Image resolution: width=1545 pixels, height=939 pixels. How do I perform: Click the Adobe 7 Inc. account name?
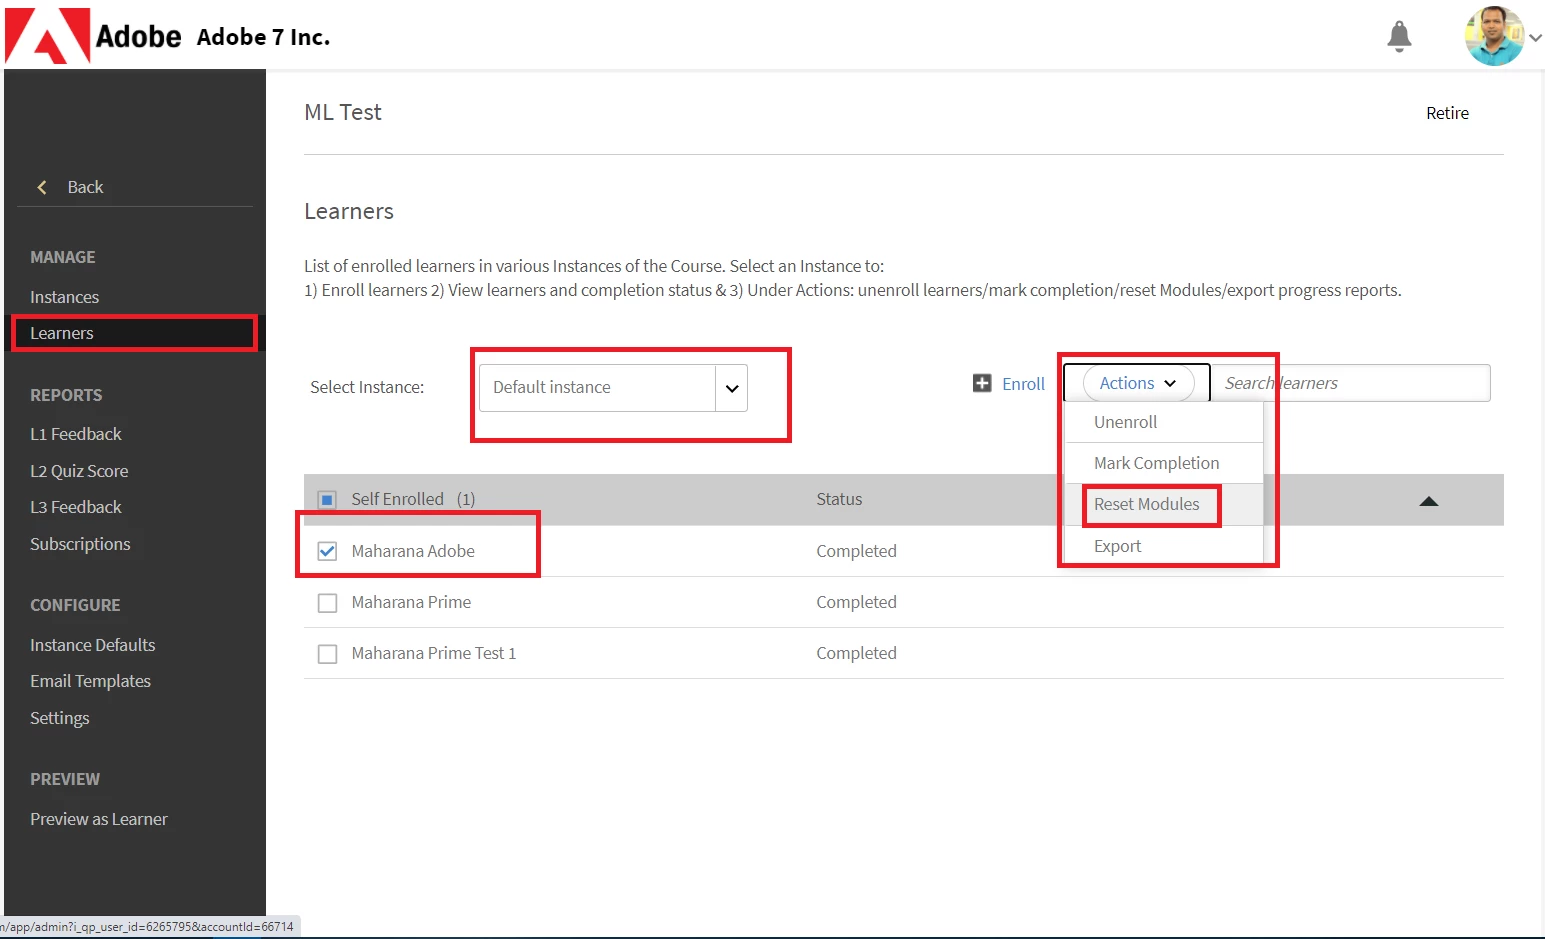click(263, 37)
